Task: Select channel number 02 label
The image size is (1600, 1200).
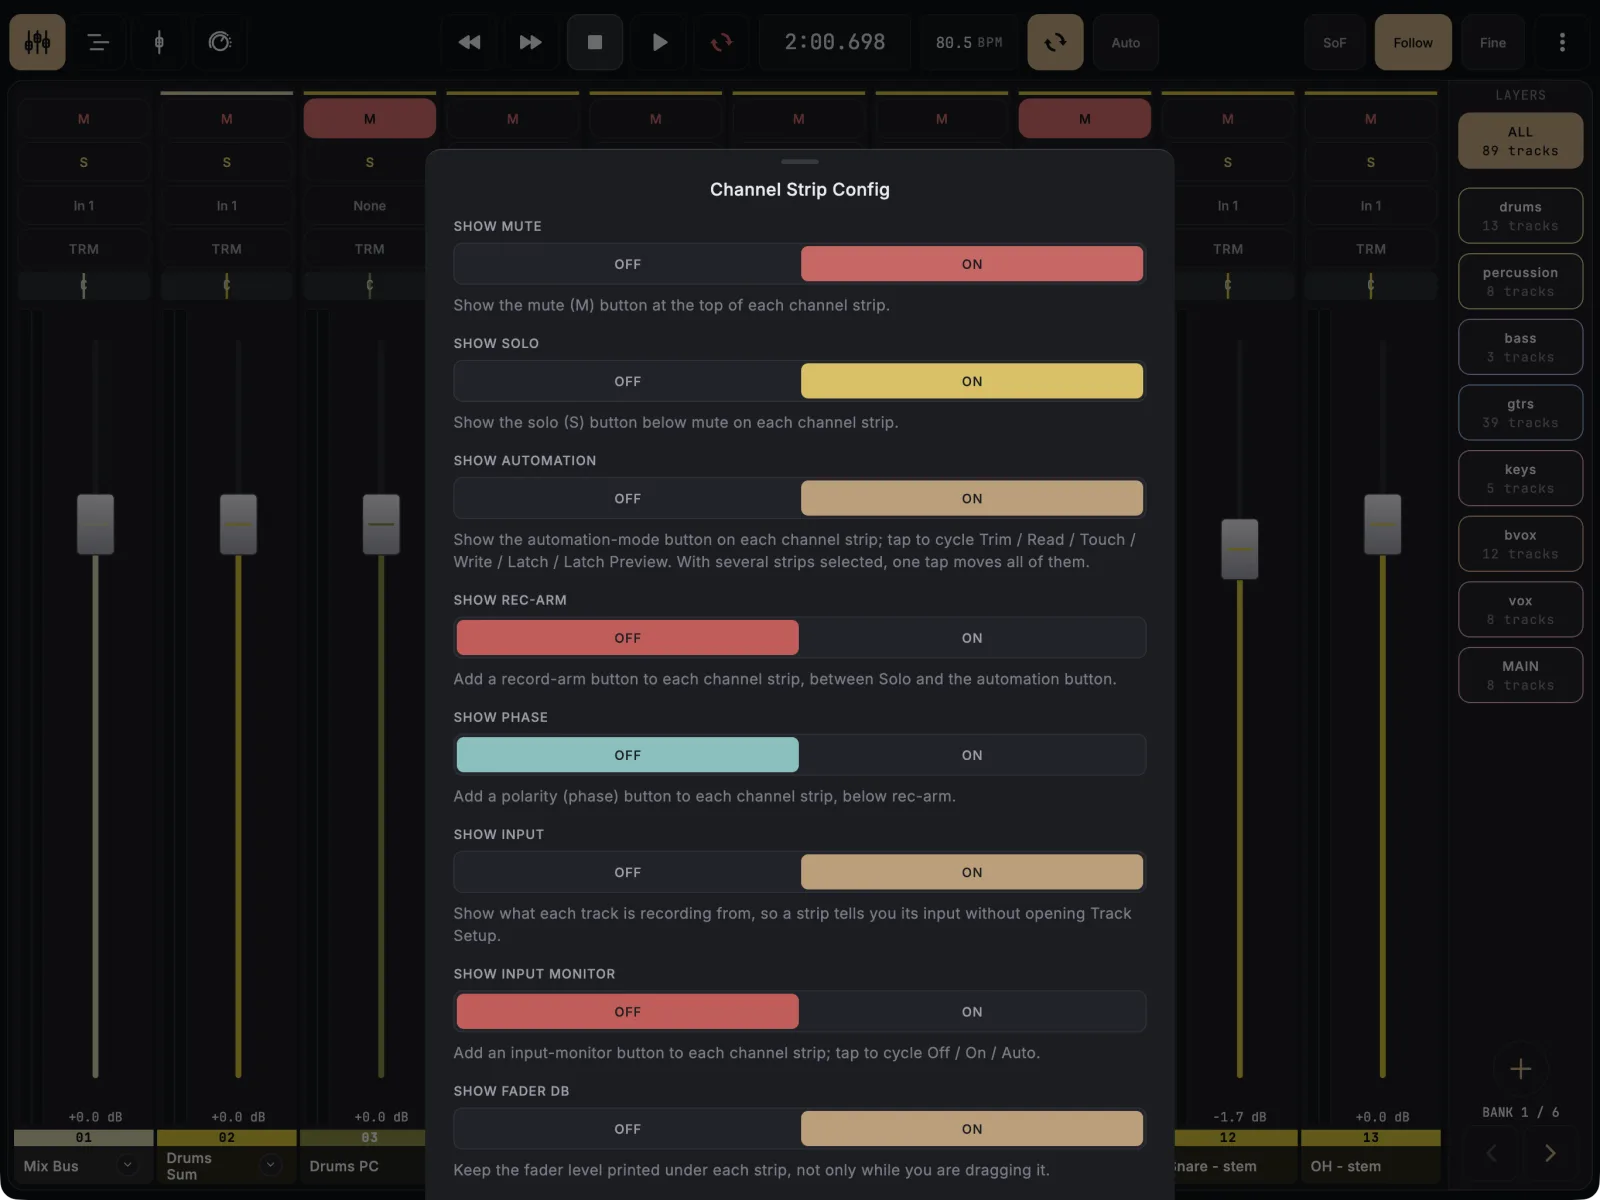Action: (x=227, y=1138)
